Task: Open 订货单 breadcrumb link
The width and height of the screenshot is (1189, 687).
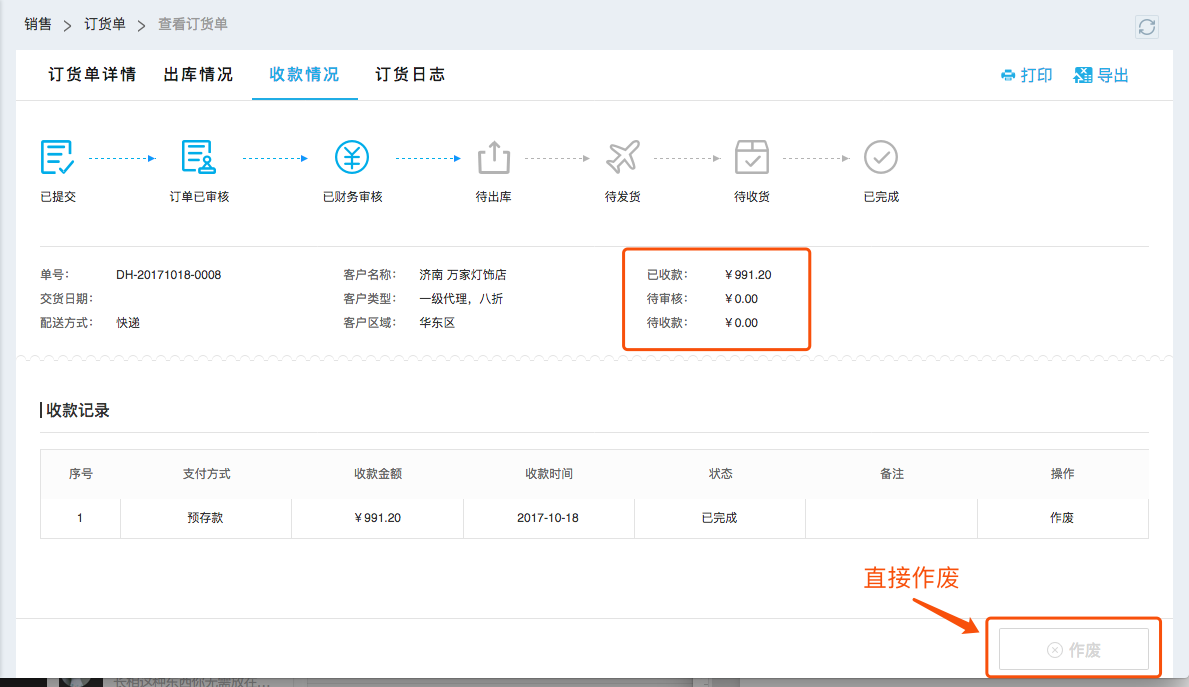Action: [x=105, y=24]
